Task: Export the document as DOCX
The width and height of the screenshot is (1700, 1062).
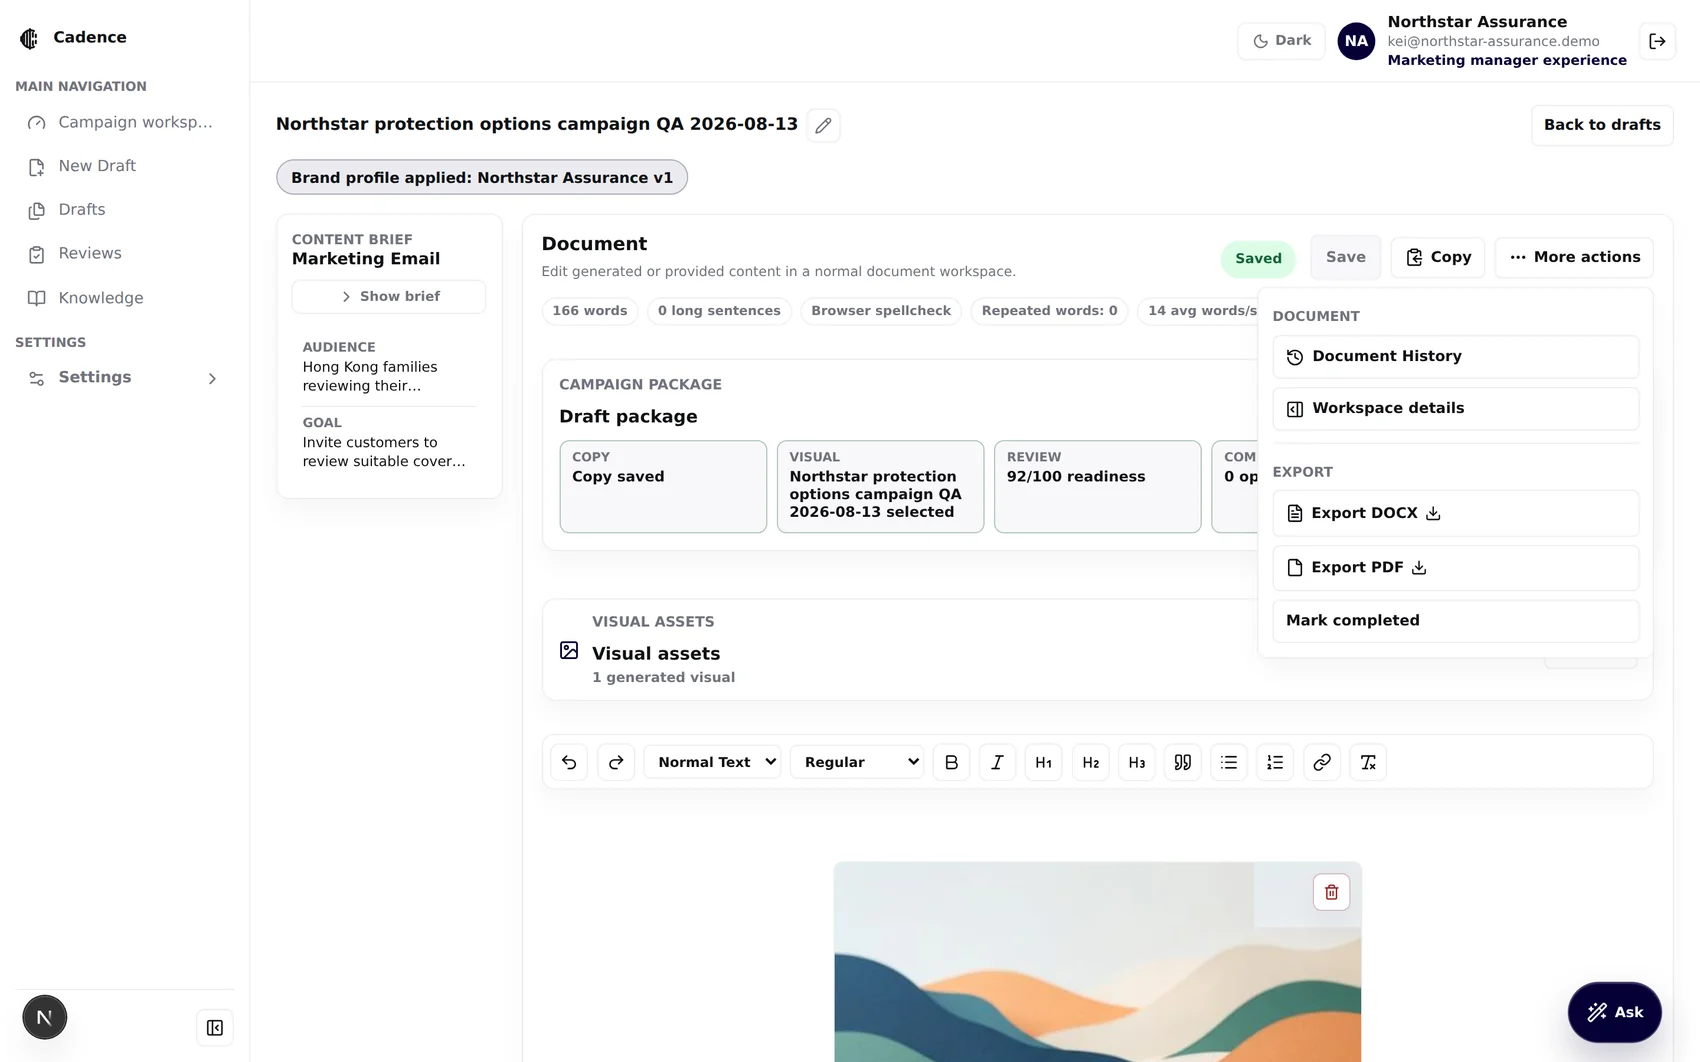Action: pyautogui.click(x=1455, y=513)
